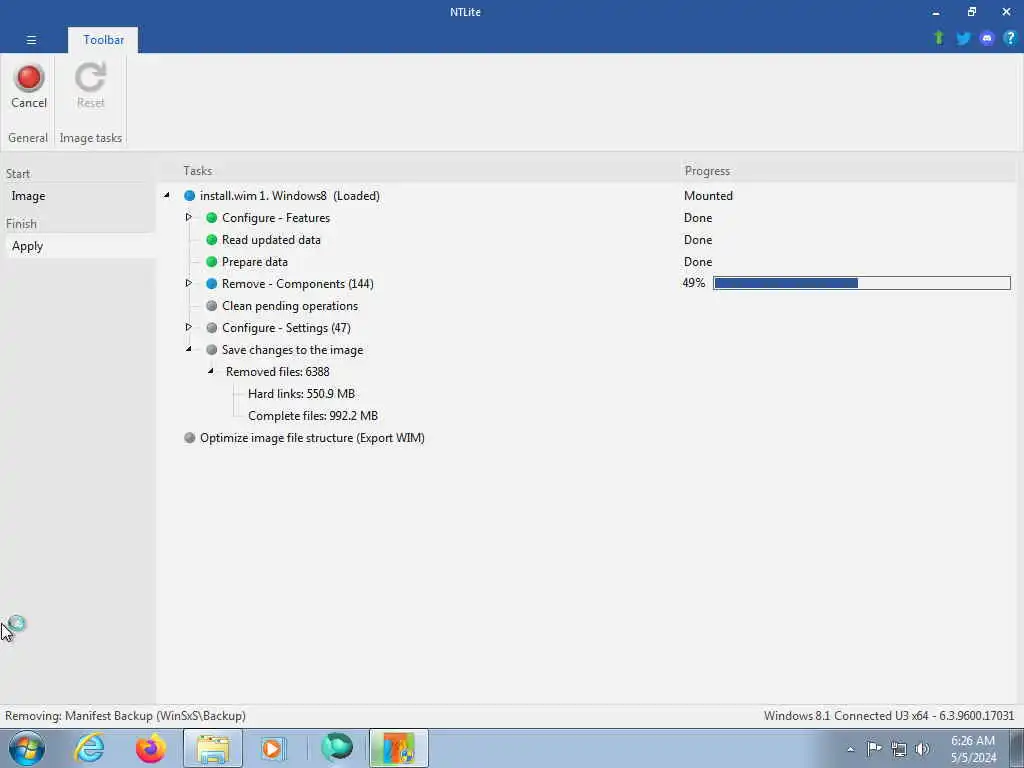Select Hard links: 550.9 MB row
Image resolution: width=1024 pixels, height=768 pixels.
(301, 394)
